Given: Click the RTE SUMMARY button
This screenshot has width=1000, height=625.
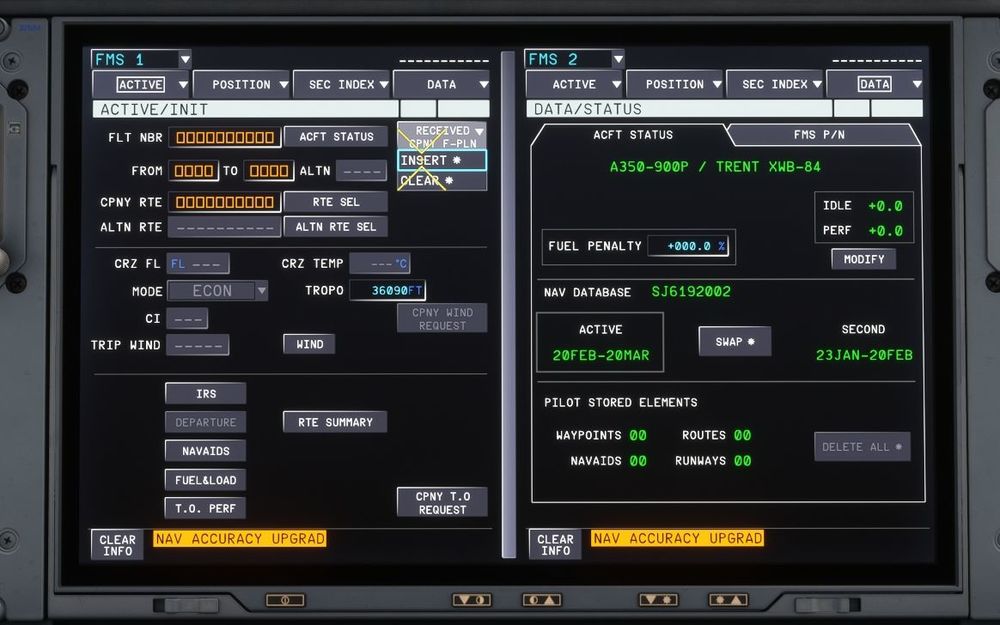Looking at the screenshot, I should pyautogui.click(x=335, y=422).
